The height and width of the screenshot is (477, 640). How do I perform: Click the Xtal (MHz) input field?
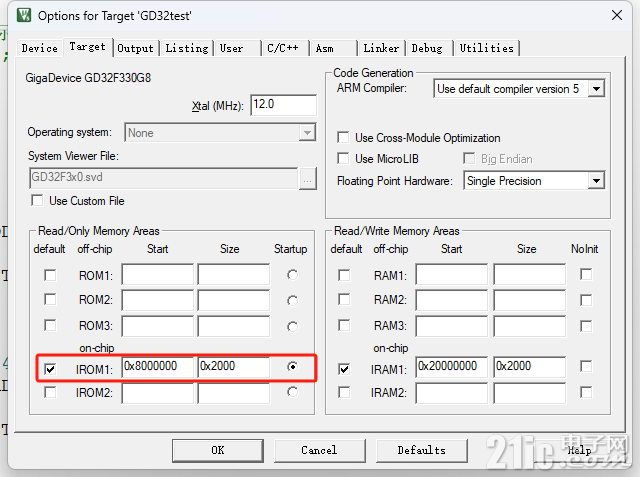click(x=283, y=105)
